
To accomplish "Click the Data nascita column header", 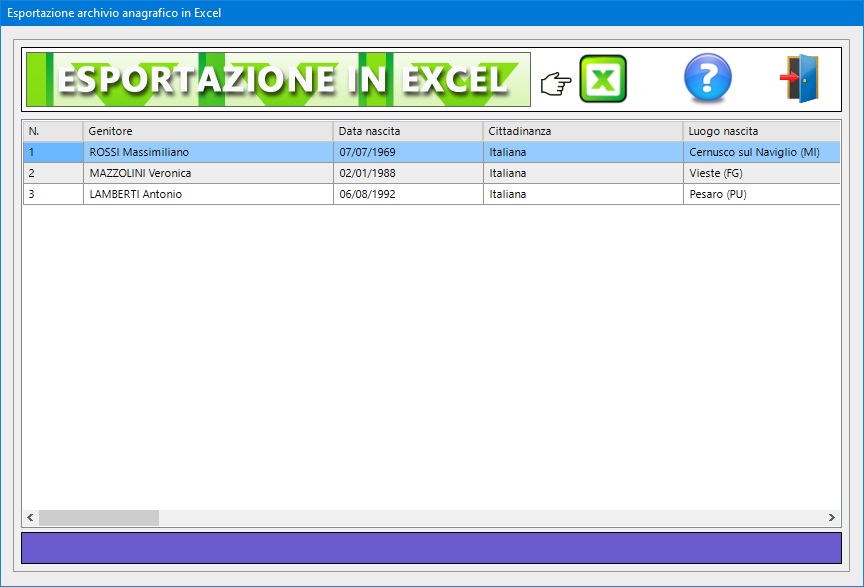I will click(407, 131).
